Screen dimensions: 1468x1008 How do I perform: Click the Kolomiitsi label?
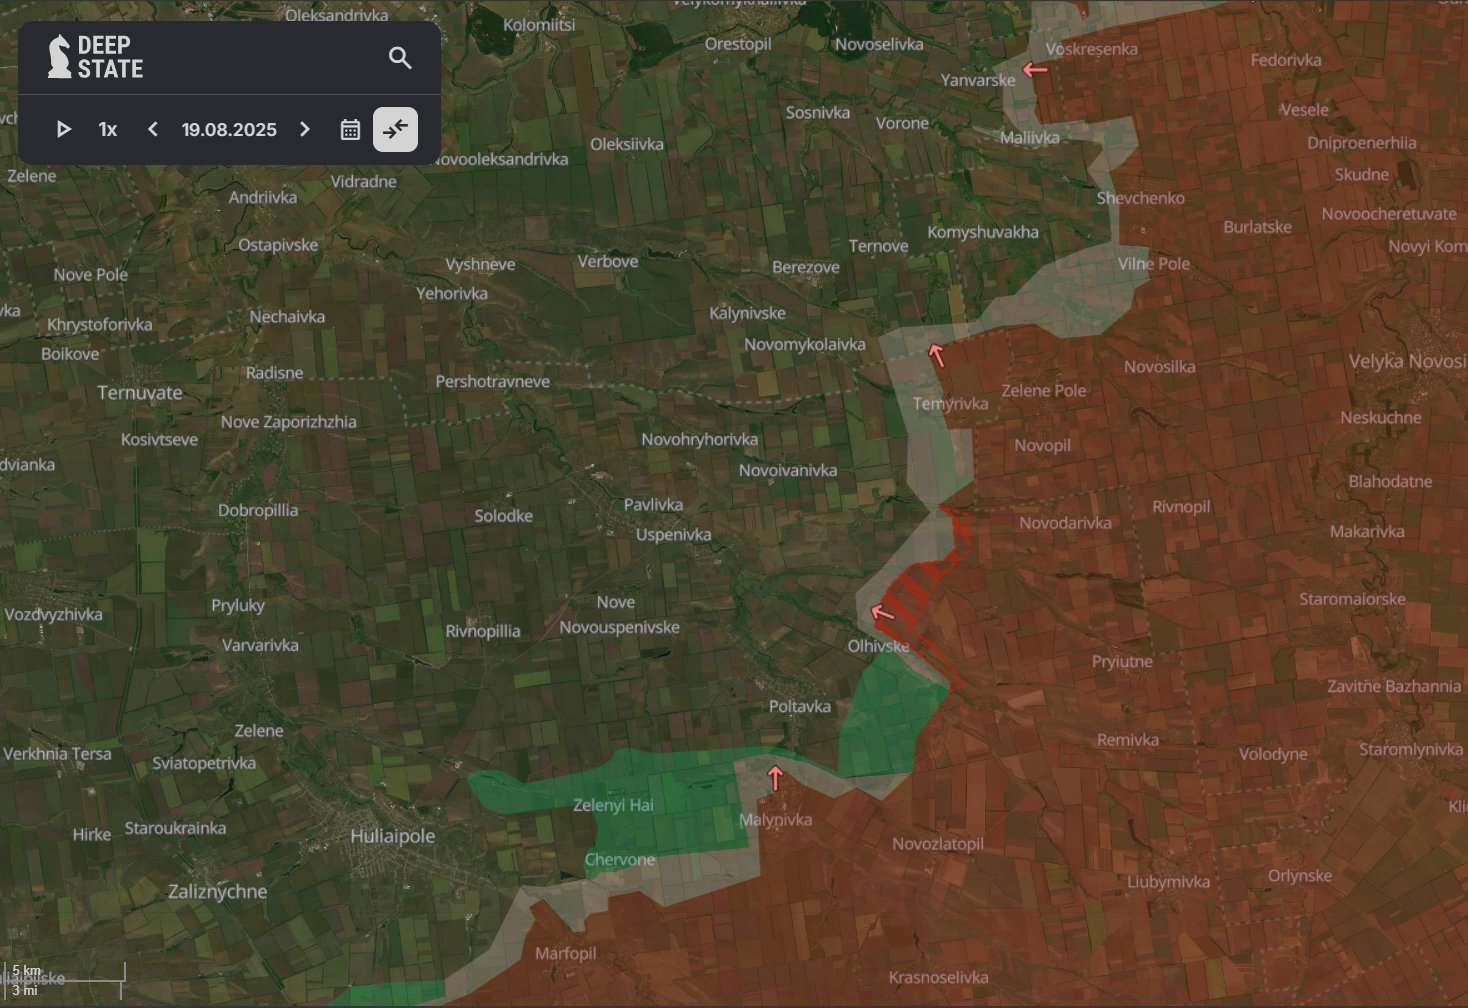point(539,25)
